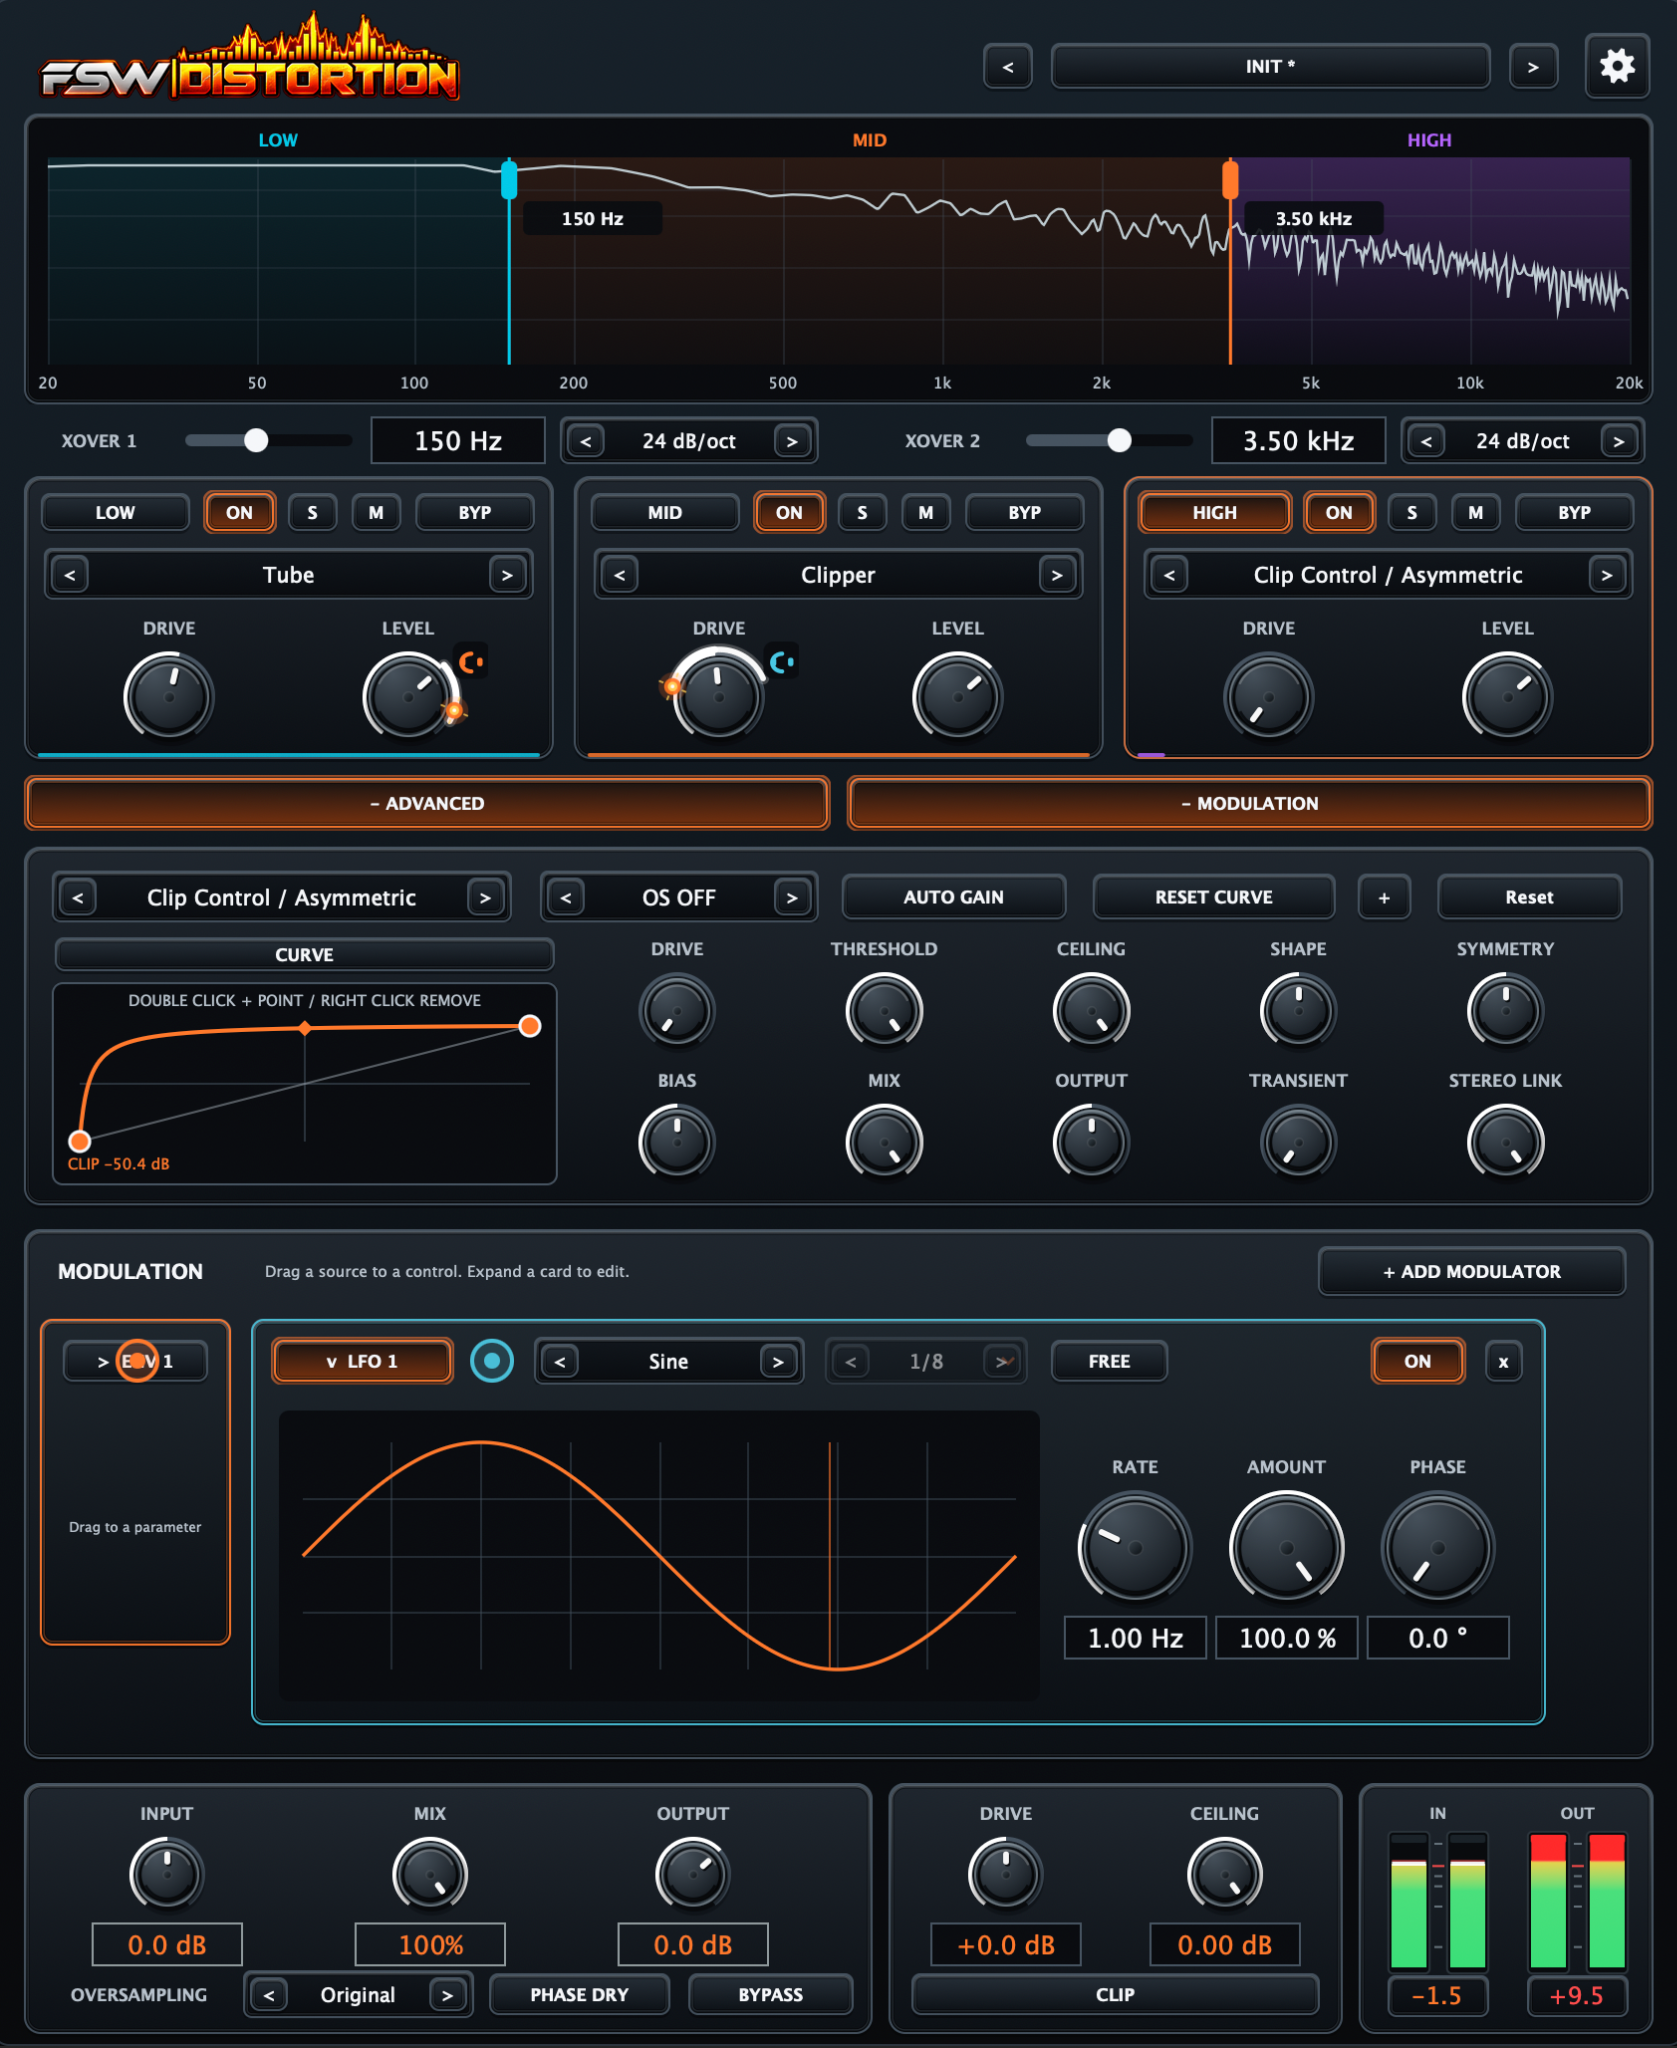Click next oversampling mode arrow after Original
This screenshot has height=2048, width=1677.
click(x=447, y=1995)
